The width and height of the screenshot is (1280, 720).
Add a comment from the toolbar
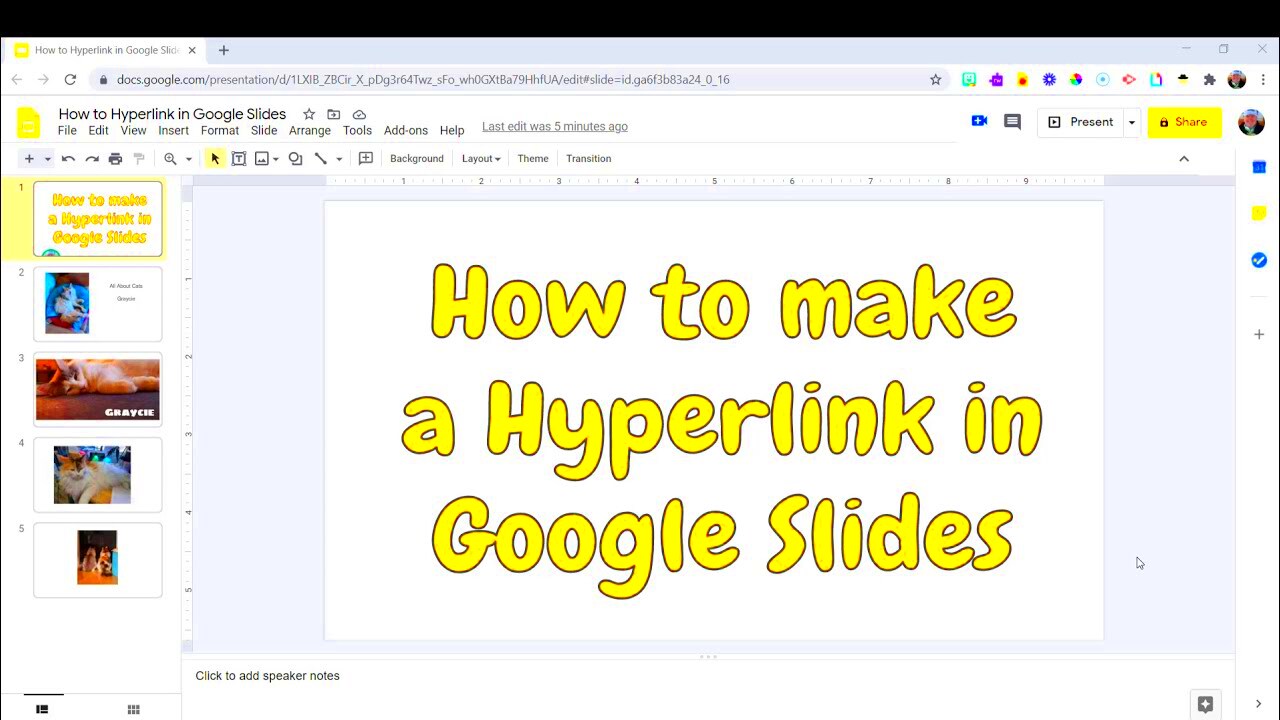366,158
